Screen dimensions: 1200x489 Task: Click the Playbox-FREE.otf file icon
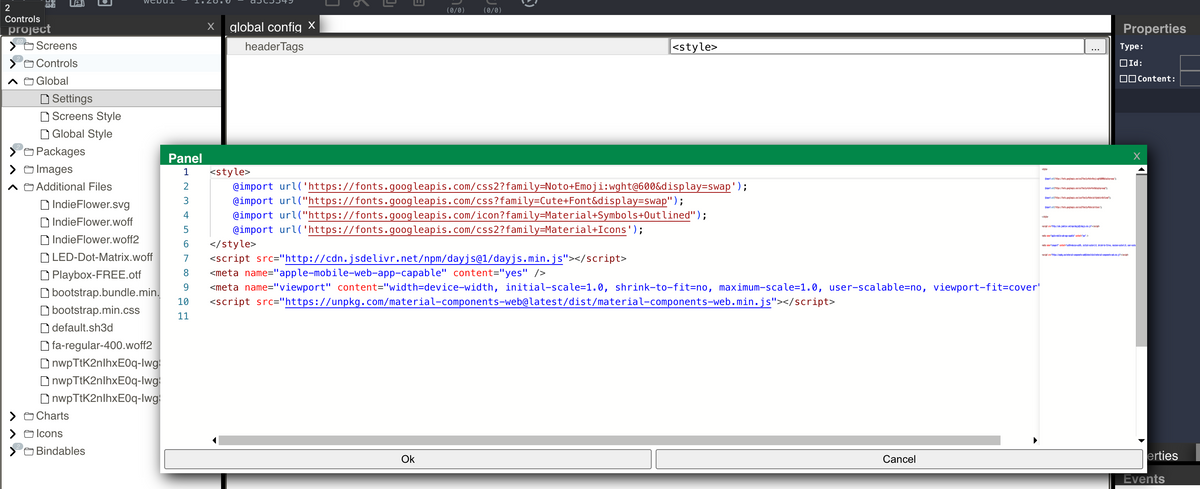44,275
